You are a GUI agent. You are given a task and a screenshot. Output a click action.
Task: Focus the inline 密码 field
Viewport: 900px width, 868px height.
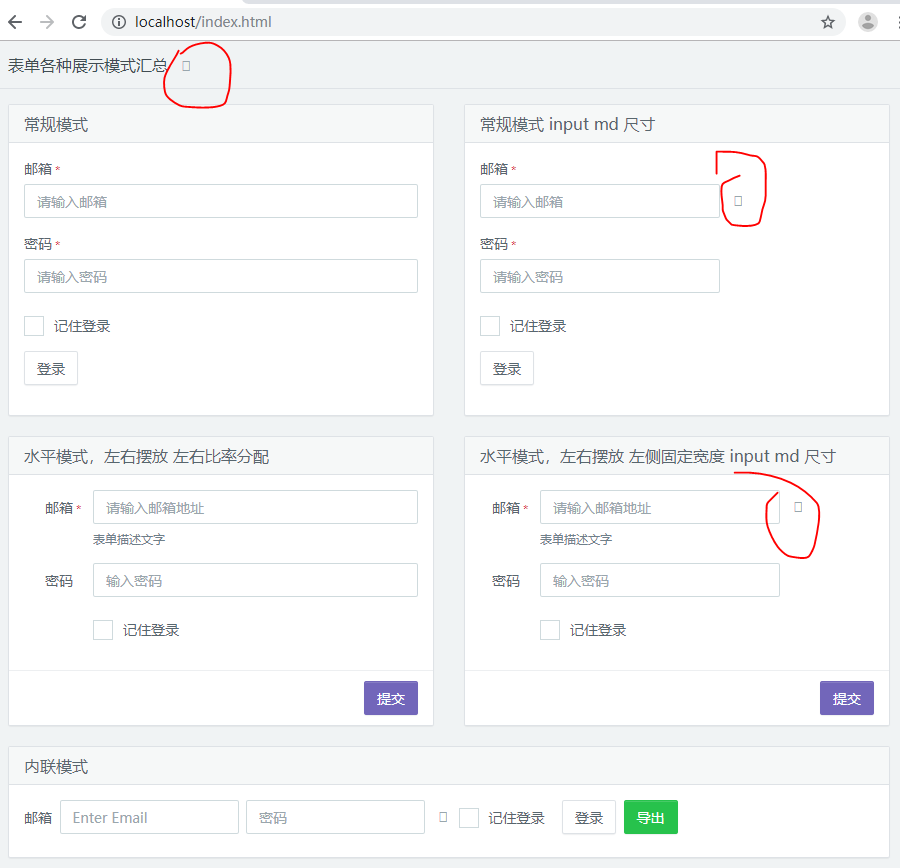(335, 817)
